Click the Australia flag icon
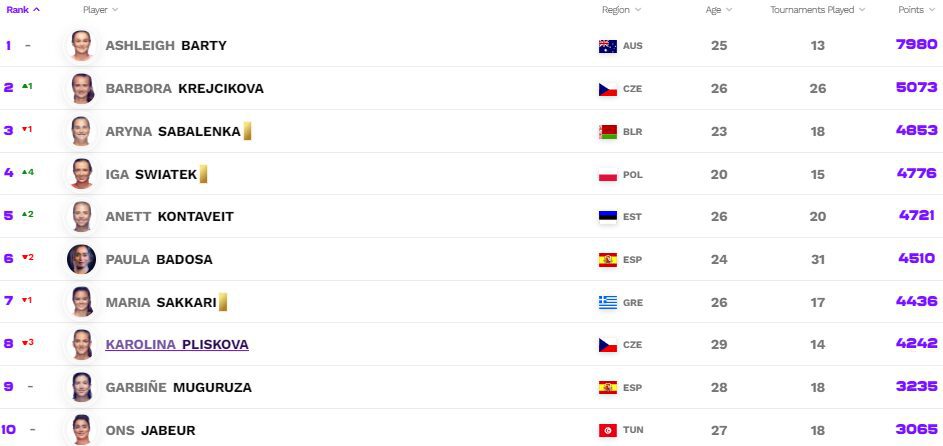 pyautogui.click(x=607, y=46)
